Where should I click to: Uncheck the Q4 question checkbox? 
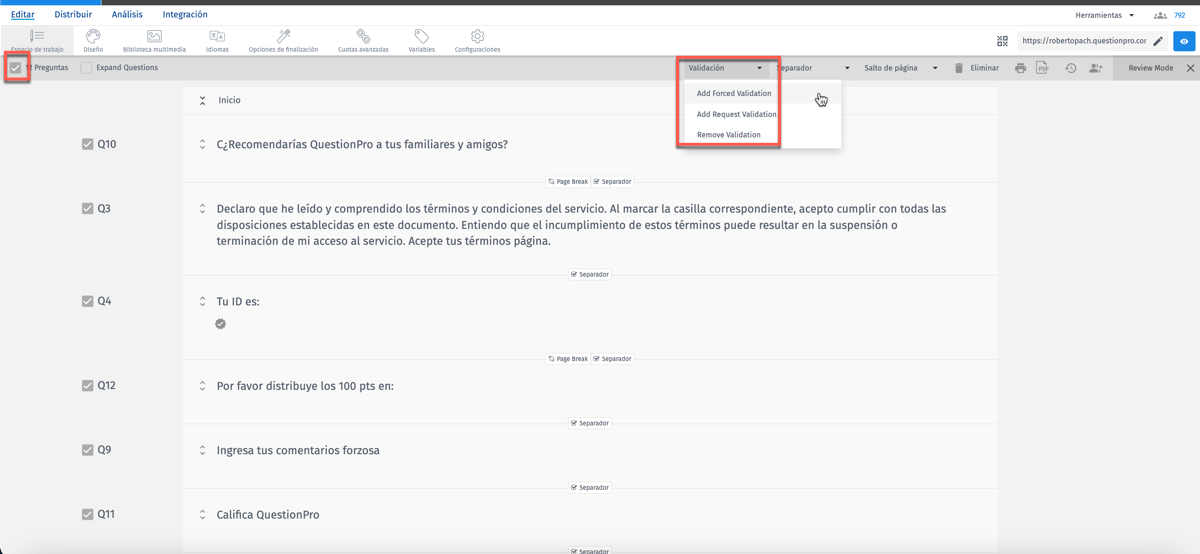[x=88, y=301]
